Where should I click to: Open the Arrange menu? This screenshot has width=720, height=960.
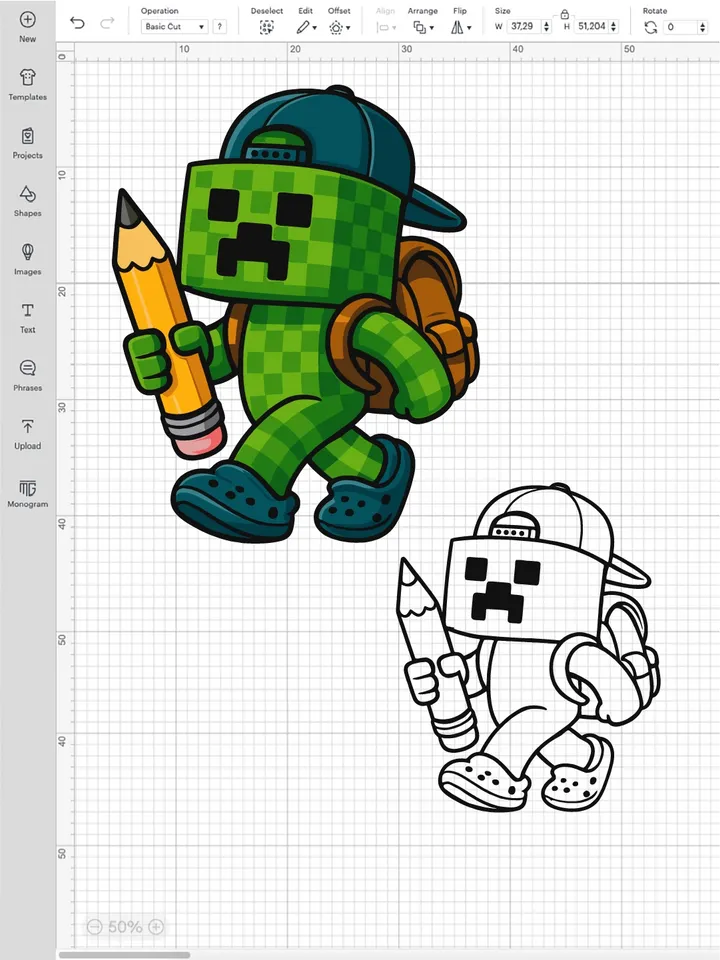pyautogui.click(x=422, y=28)
